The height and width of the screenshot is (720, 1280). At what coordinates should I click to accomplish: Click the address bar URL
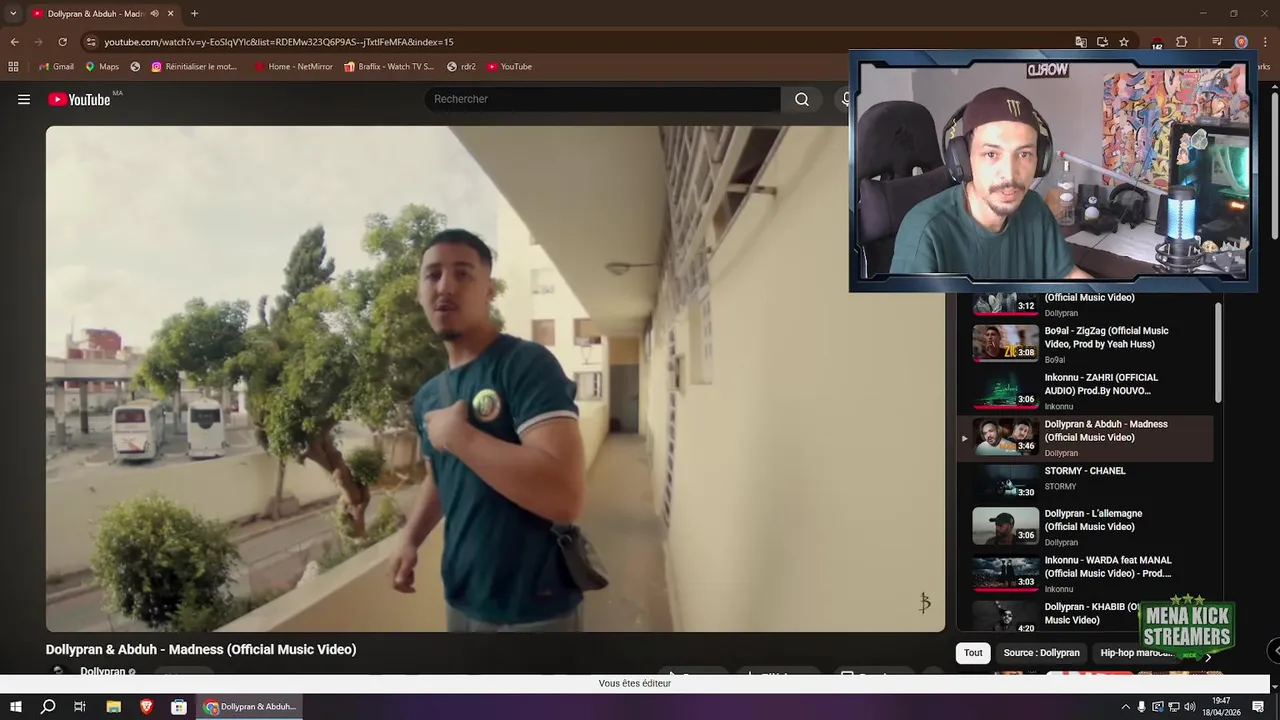(x=279, y=42)
